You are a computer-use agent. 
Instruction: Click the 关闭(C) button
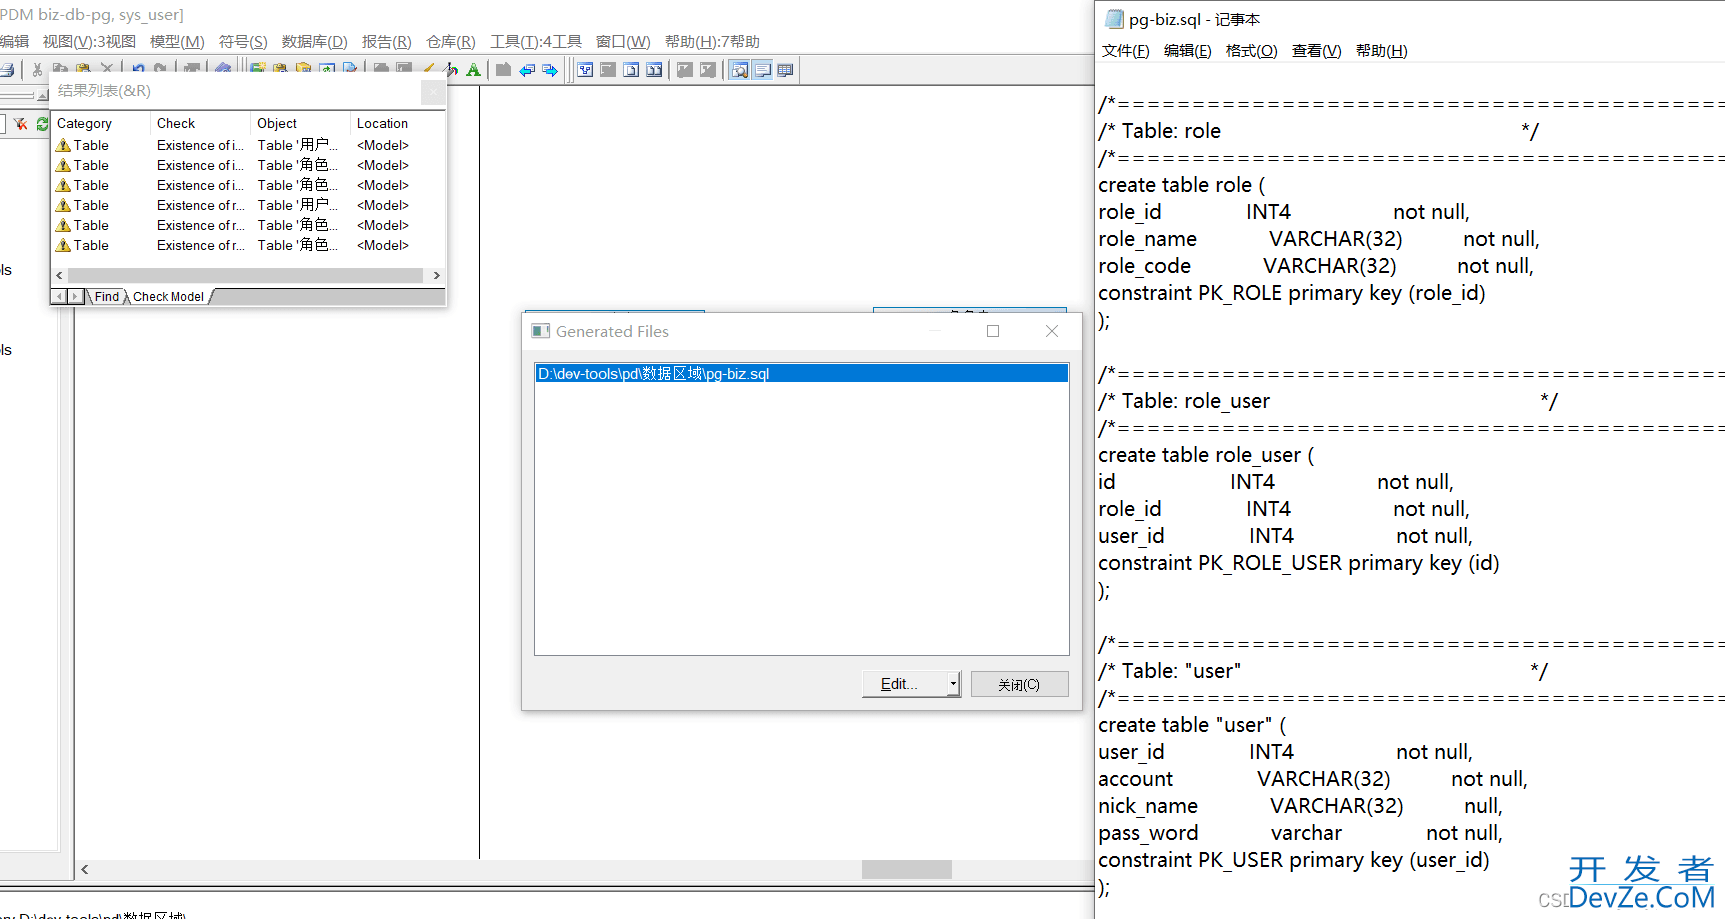1019,684
